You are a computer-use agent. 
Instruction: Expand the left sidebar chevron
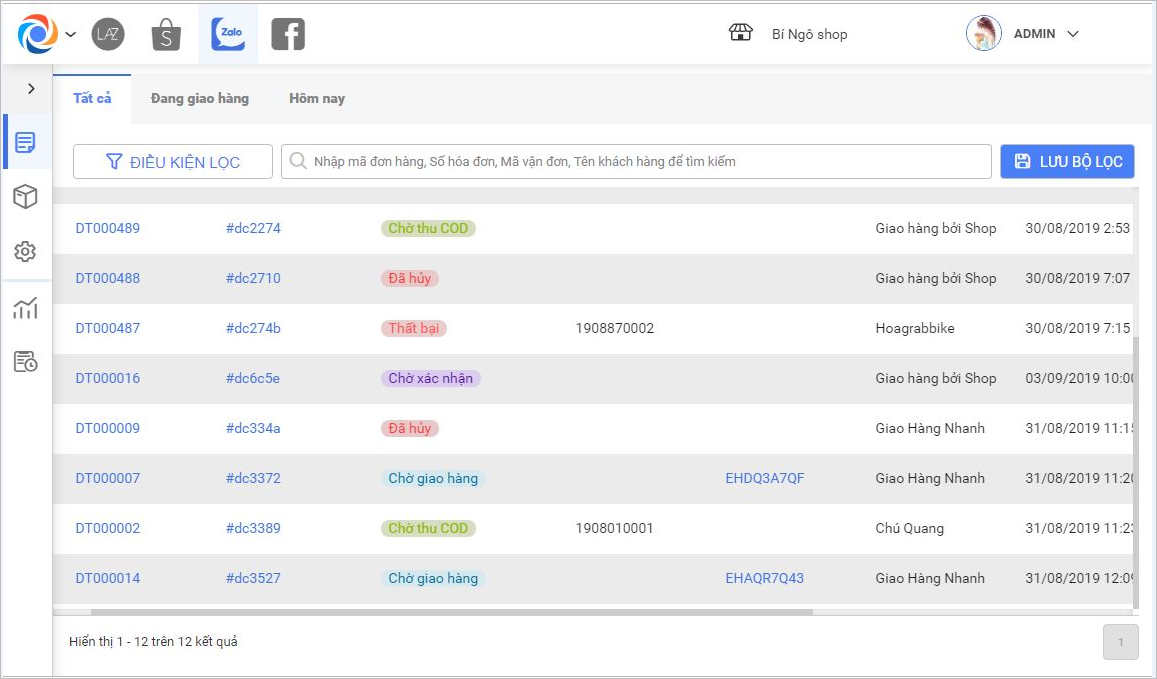[31, 89]
